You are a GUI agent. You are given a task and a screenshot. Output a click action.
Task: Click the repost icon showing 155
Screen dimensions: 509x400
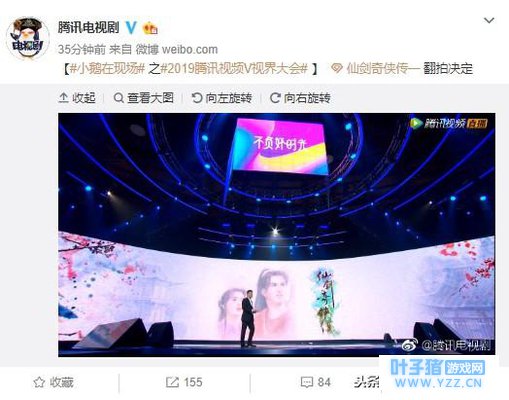click(184, 382)
